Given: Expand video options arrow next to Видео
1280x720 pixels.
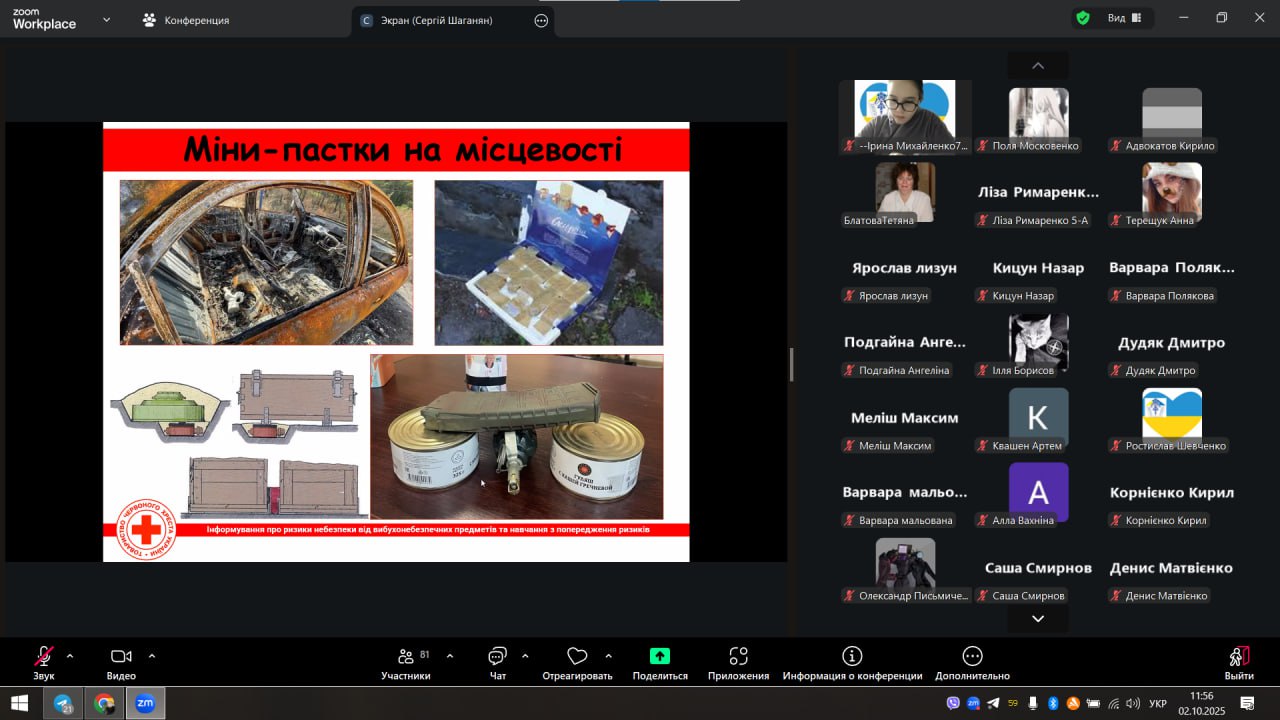Looking at the screenshot, I should click(152, 656).
